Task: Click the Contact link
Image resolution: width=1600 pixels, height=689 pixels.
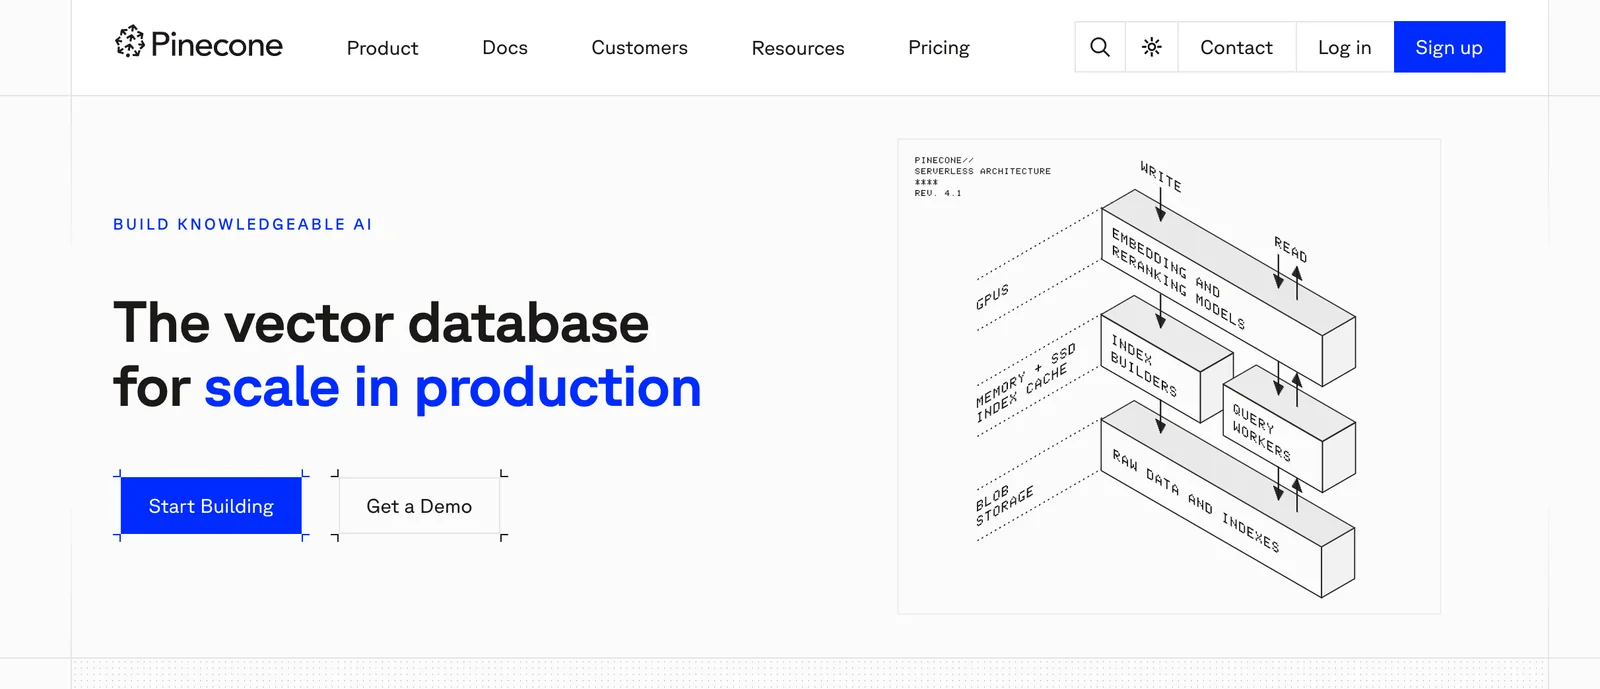Action: point(1236,47)
